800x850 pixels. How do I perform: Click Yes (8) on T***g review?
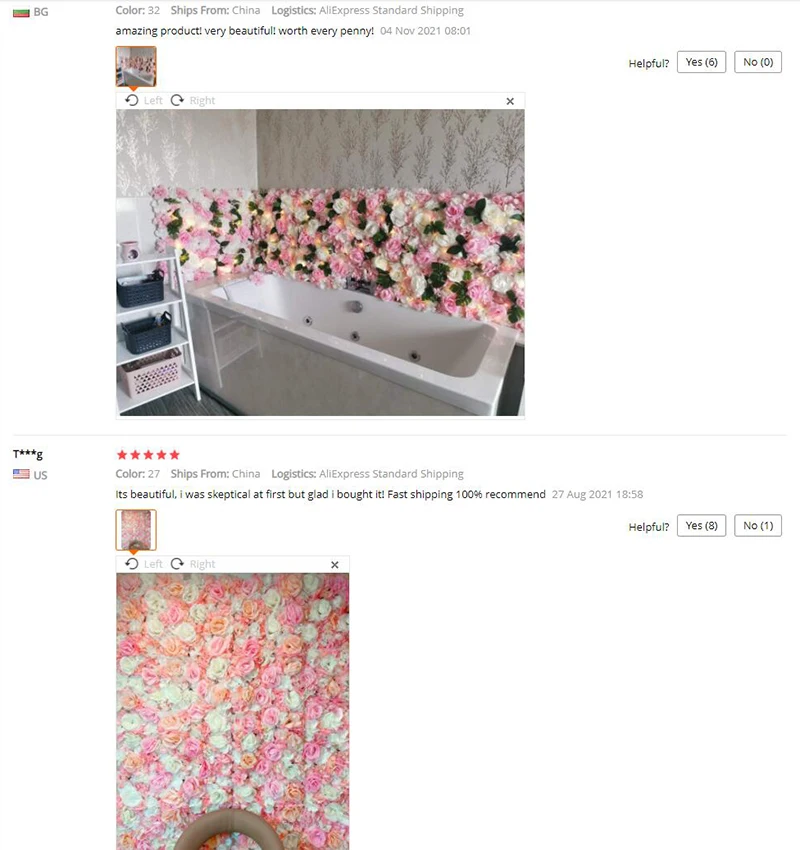(701, 526)
